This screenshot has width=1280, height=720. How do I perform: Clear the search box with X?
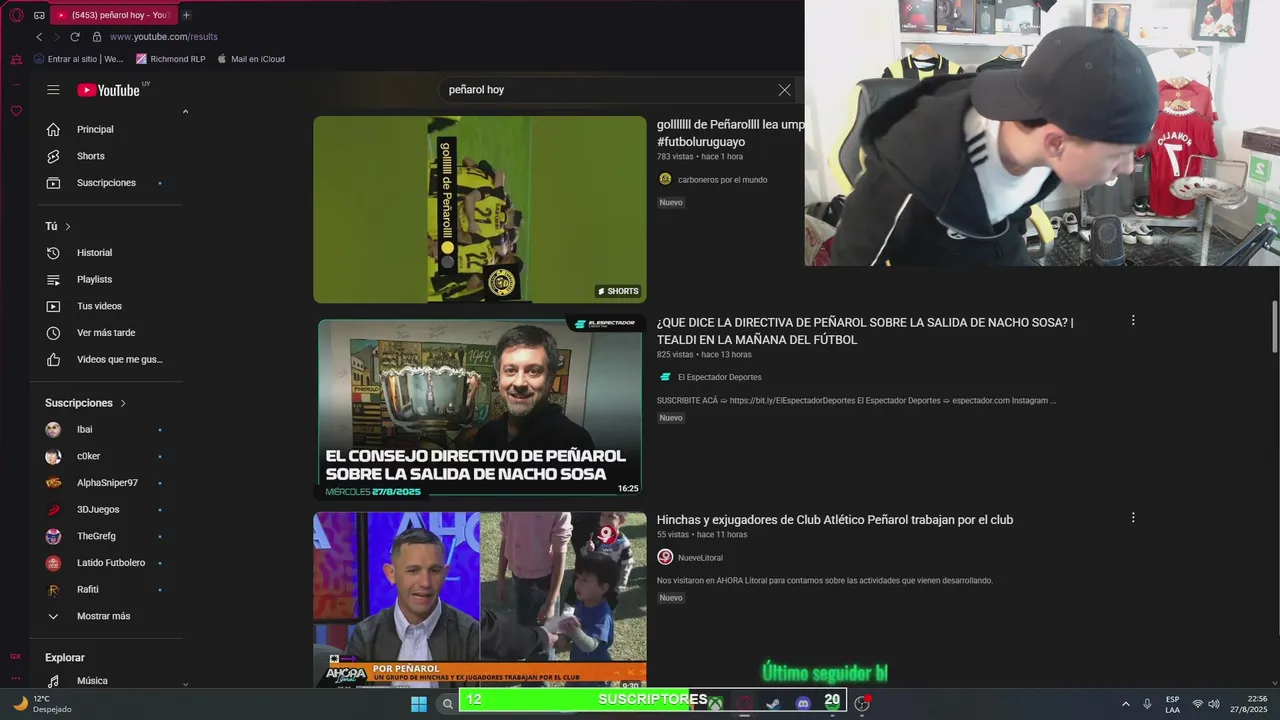784,90
